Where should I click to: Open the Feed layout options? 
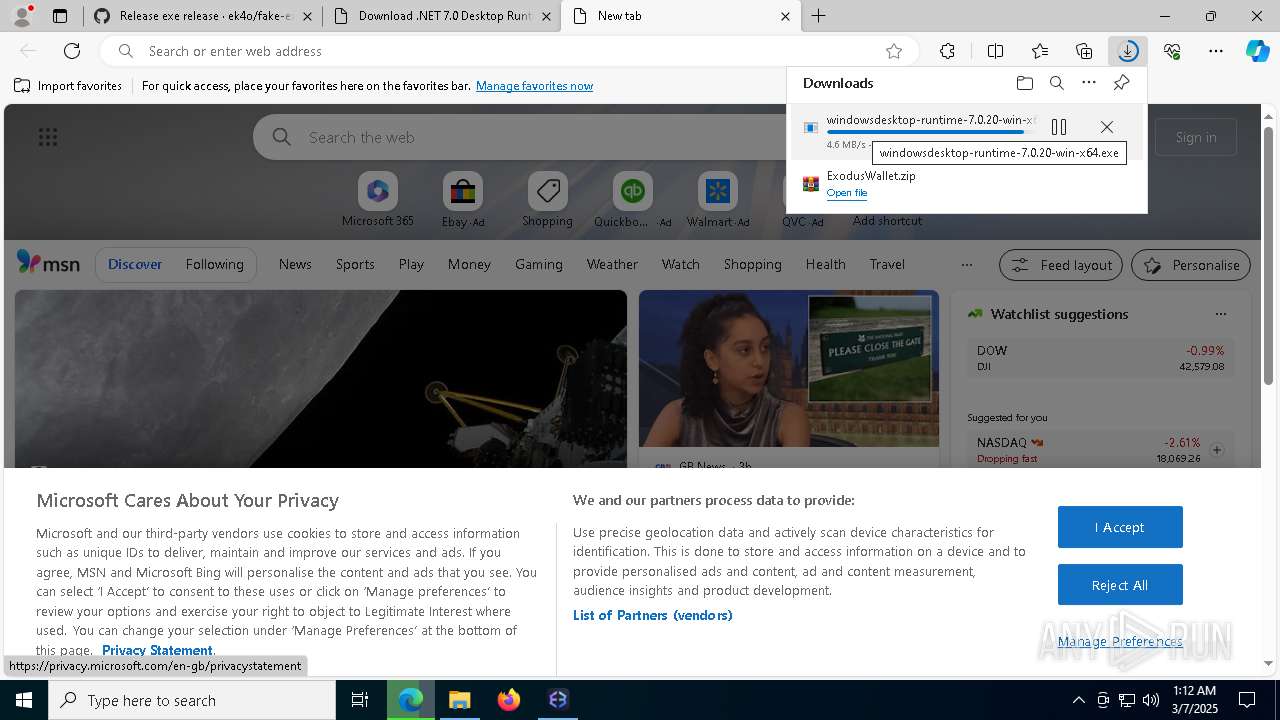(x=1060, y=265)
